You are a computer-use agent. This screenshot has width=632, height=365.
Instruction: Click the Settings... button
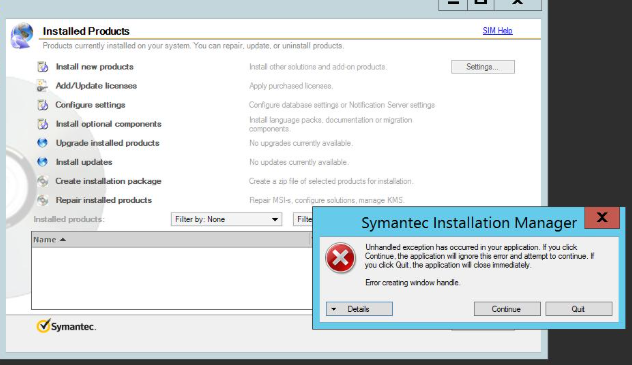pyautogui.click(x=483, y=67)
